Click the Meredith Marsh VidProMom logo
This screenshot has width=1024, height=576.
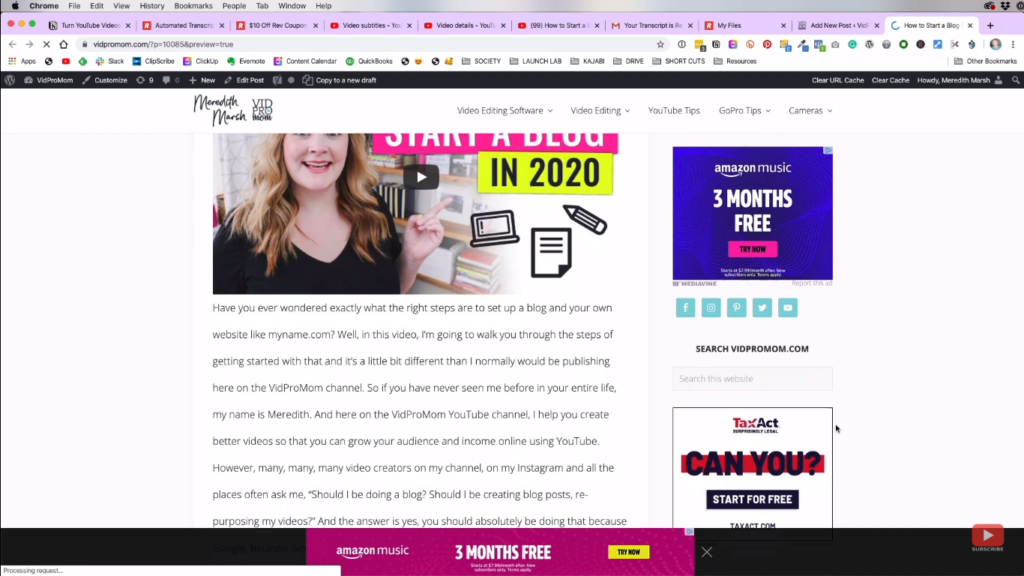coord(233,110)
